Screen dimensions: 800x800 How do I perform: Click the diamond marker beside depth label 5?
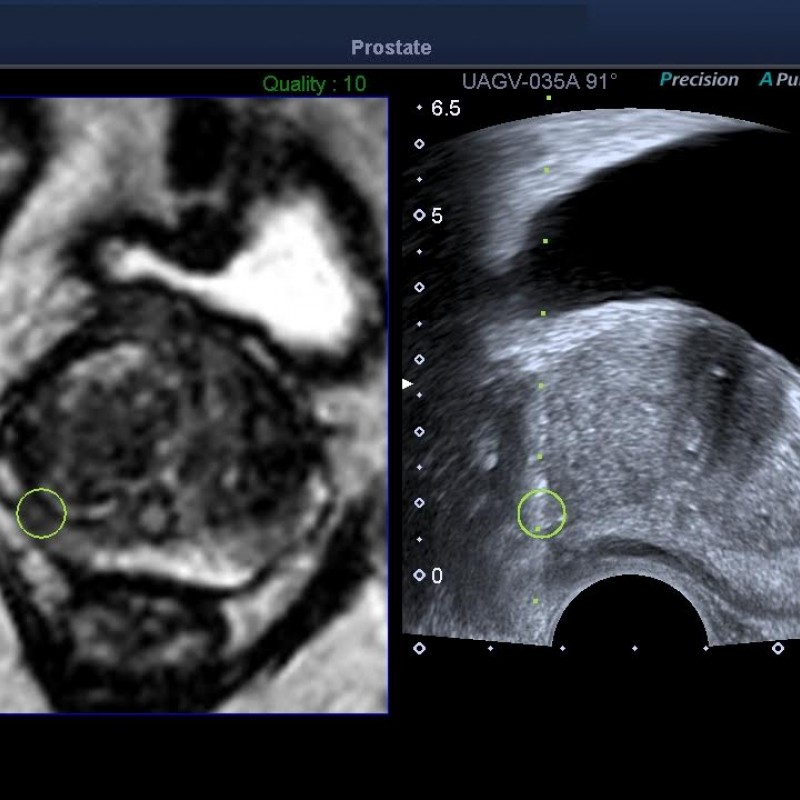coord(419,216)
